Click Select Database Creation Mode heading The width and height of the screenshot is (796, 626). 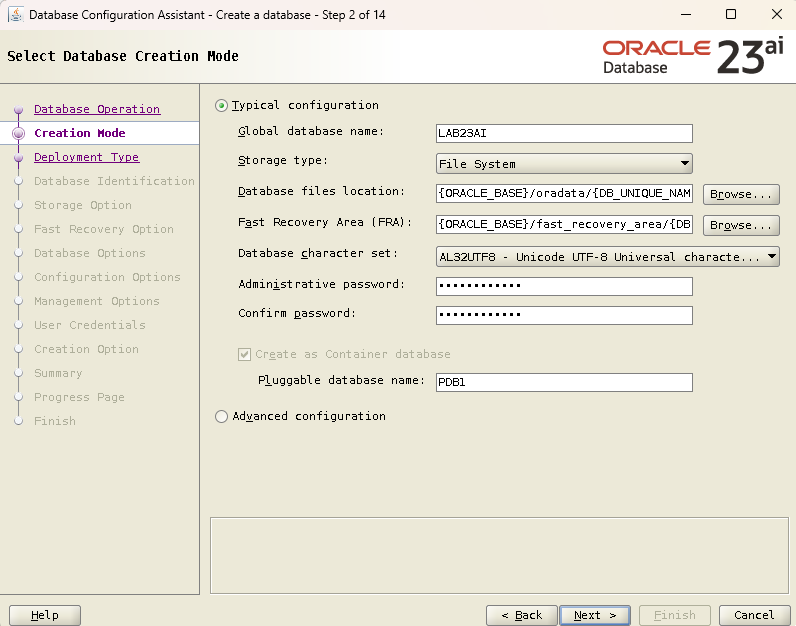pyautogui.click(x=123, y=56)
